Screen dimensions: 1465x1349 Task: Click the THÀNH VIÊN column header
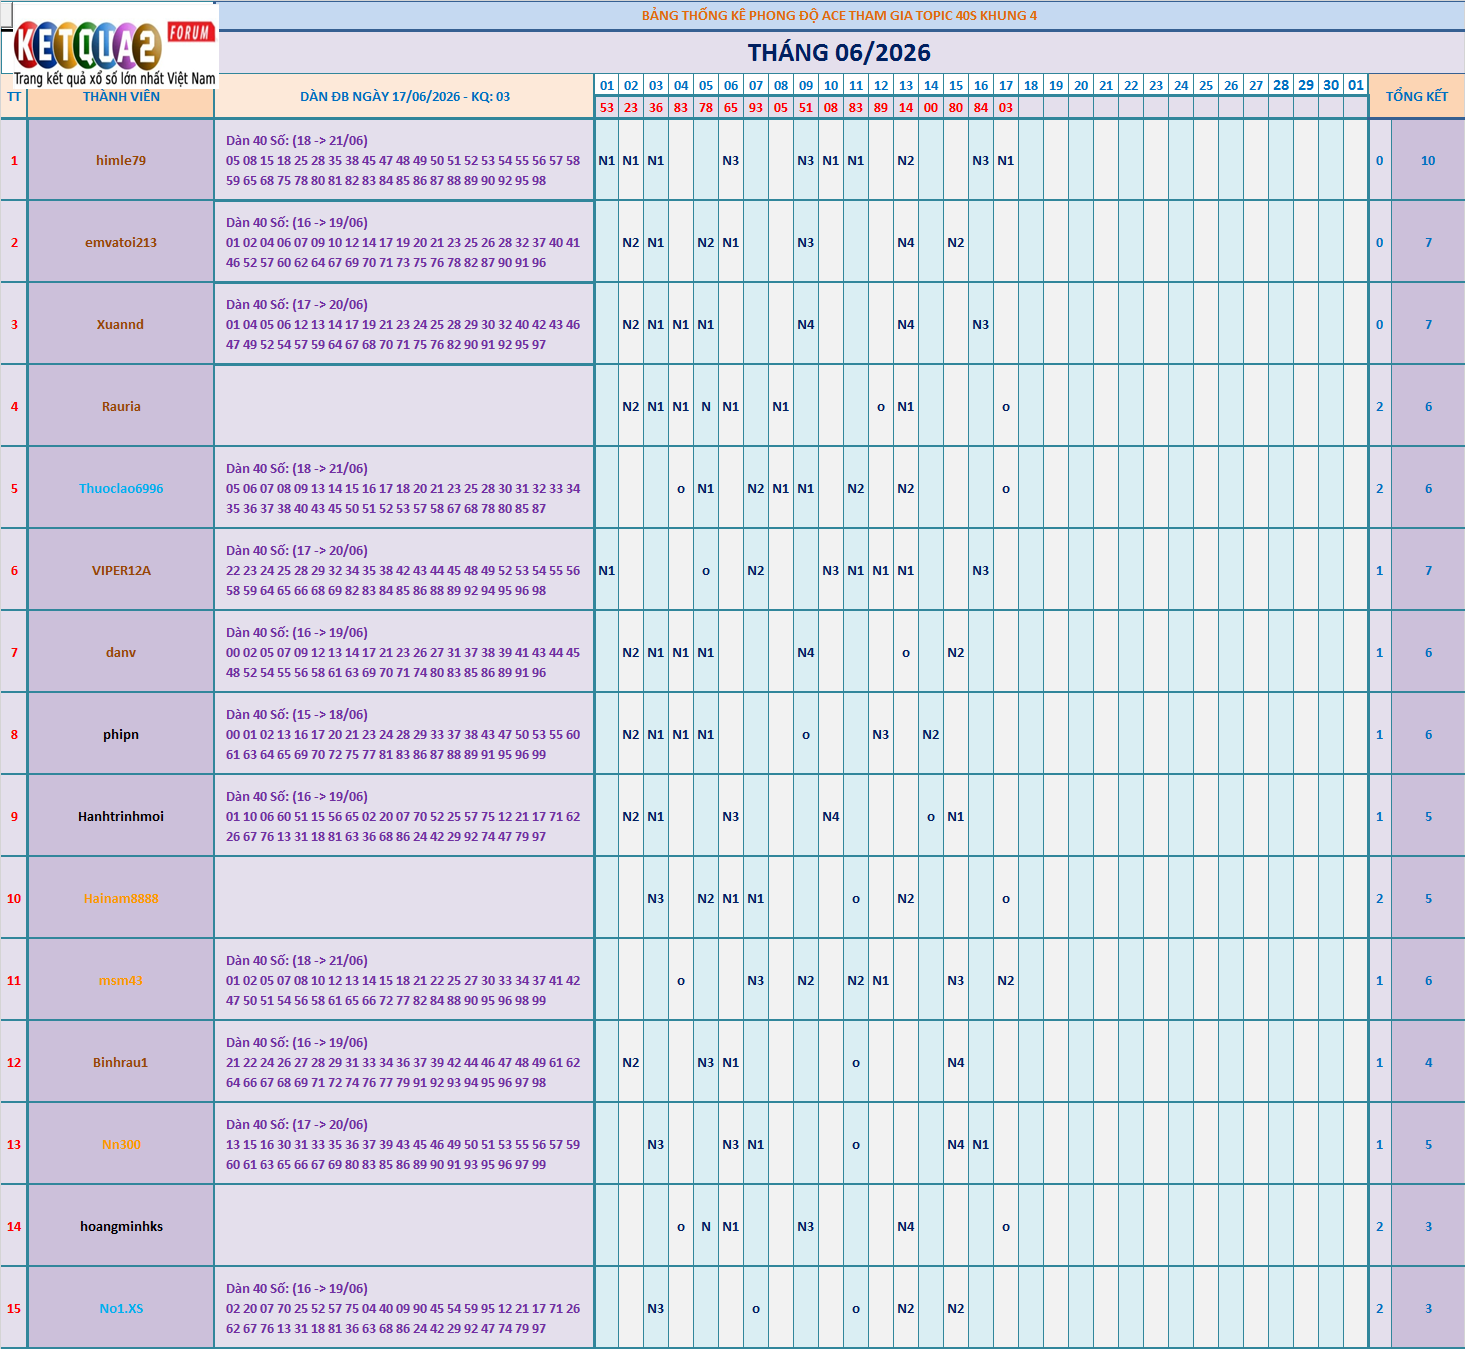[121, 97]
